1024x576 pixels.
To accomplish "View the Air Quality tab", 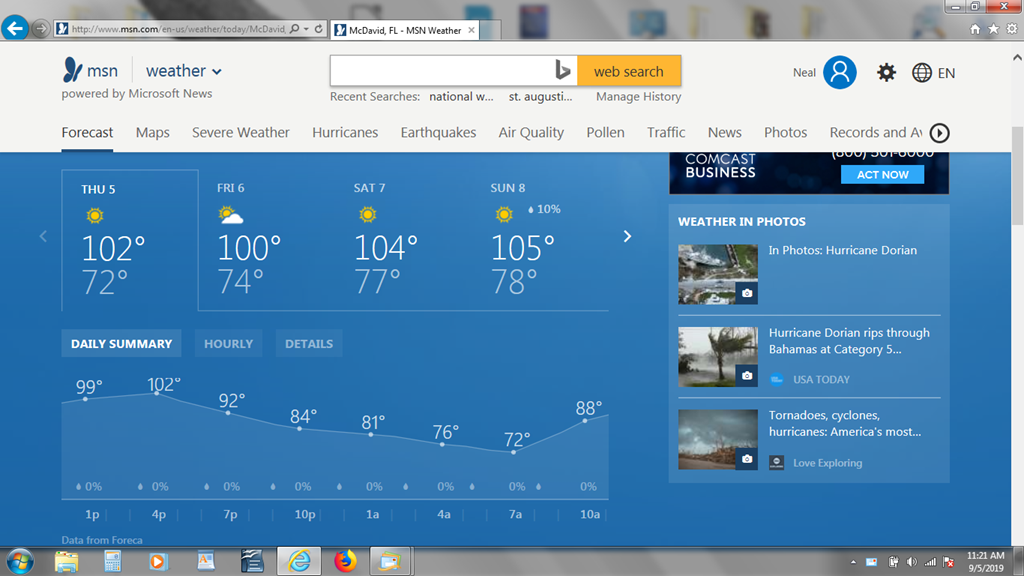I will coord(531,133).
